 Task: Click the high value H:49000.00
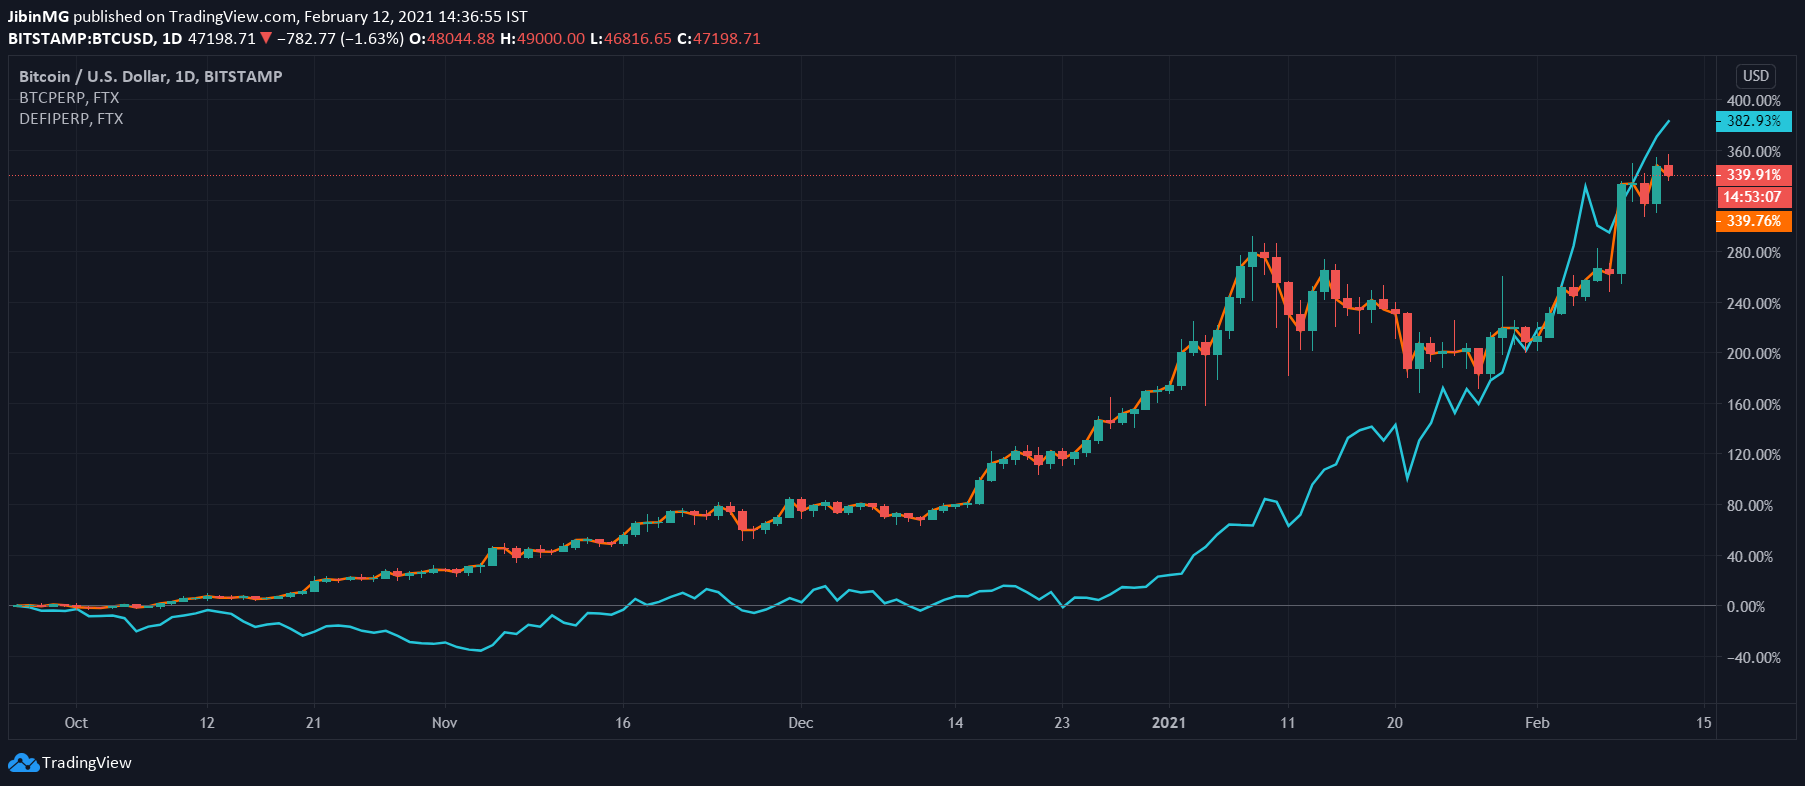point(543,39)
